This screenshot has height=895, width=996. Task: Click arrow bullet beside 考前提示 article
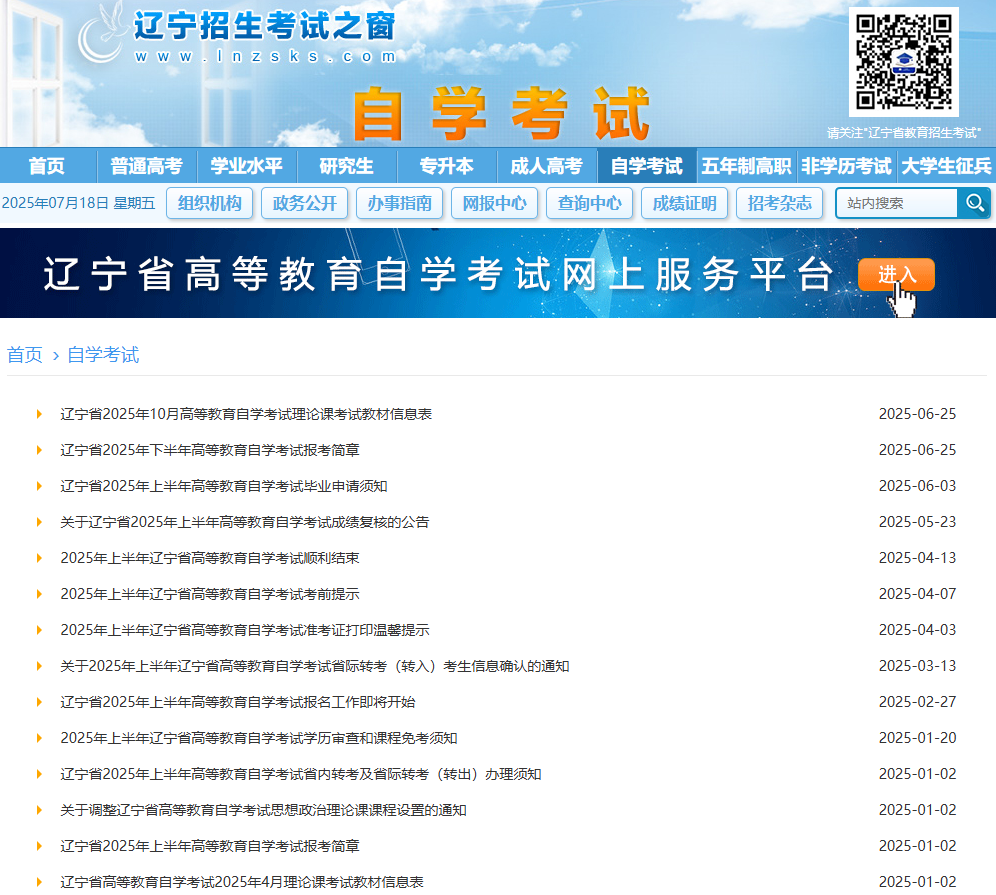(x=39, y=594)
